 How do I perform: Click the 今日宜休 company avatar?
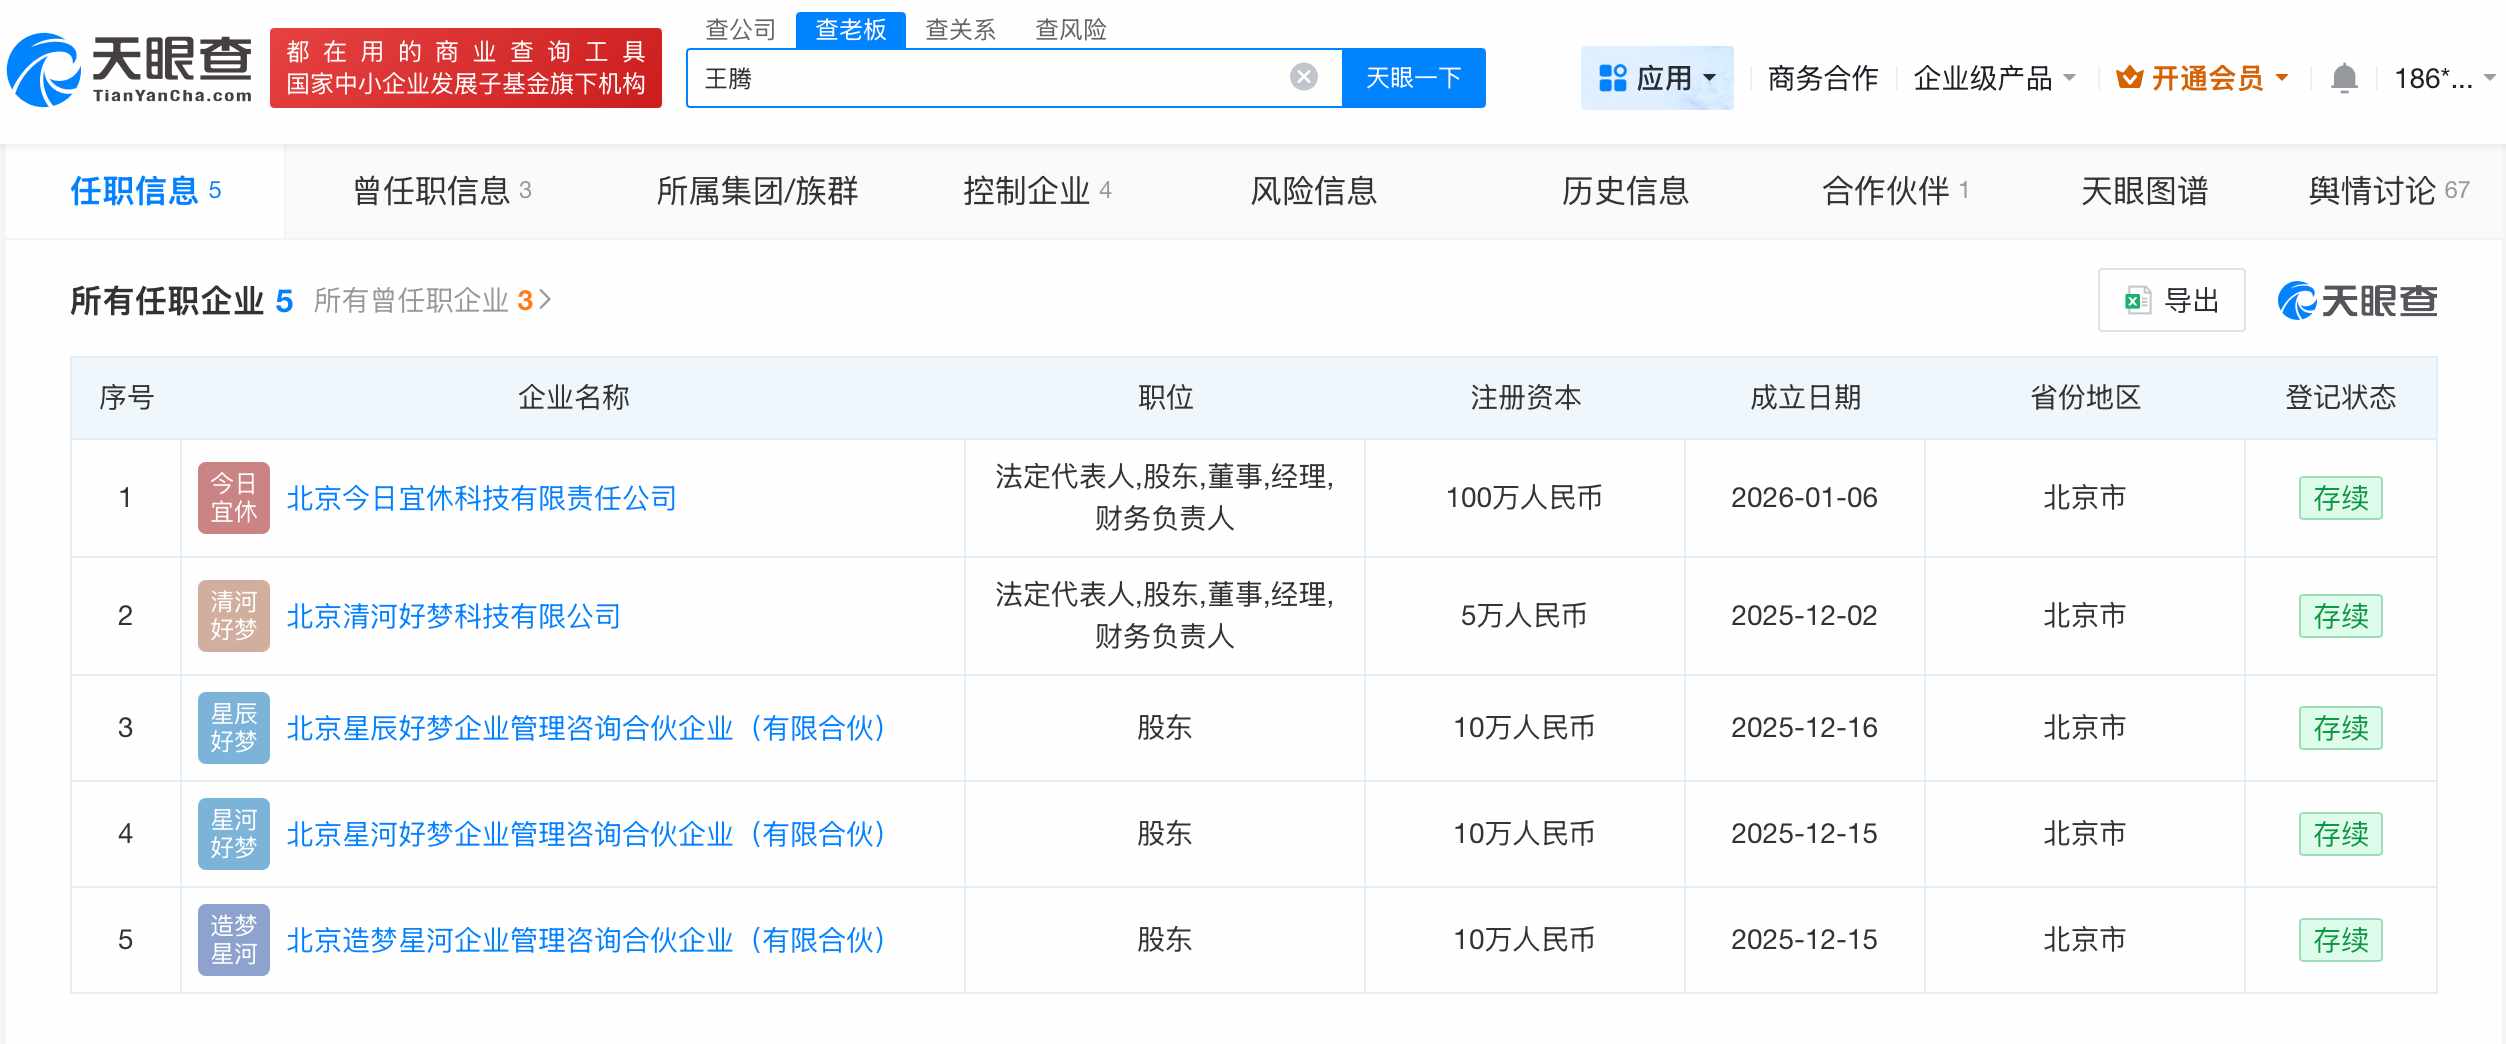pyautogui.click(x=233, y=497)
